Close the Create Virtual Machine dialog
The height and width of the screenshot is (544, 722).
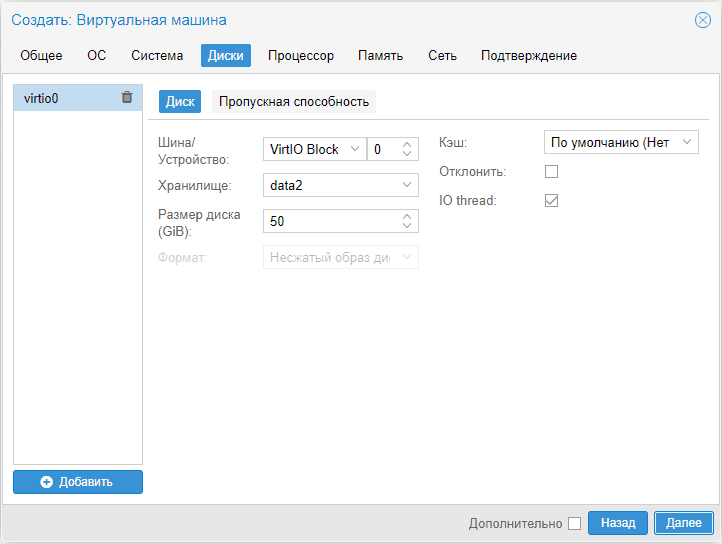(702, 20)
